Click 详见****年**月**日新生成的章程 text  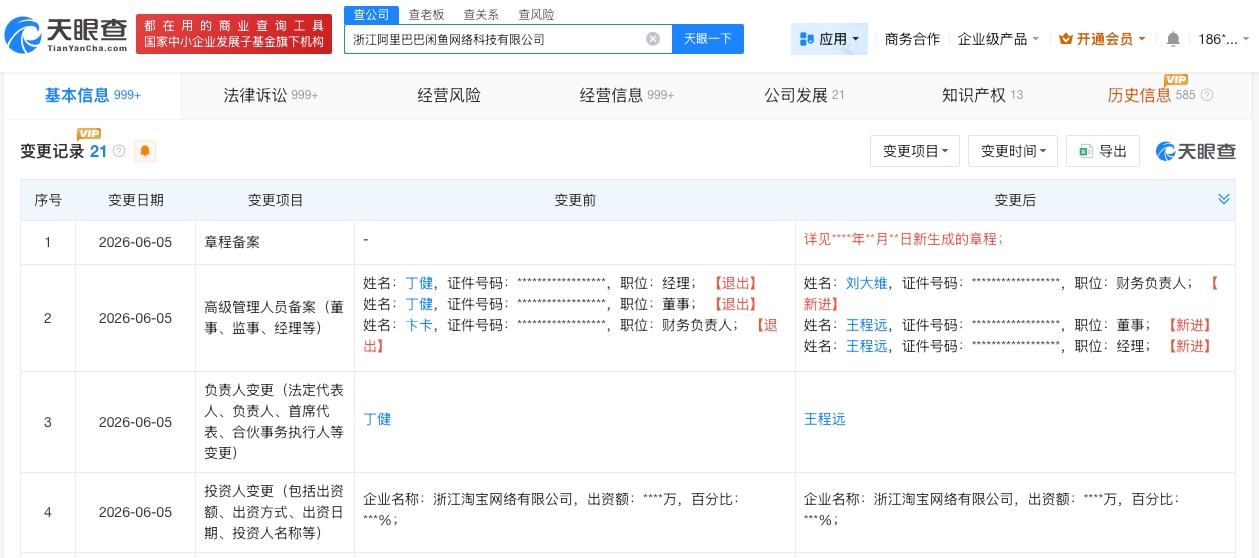(903, 240)
